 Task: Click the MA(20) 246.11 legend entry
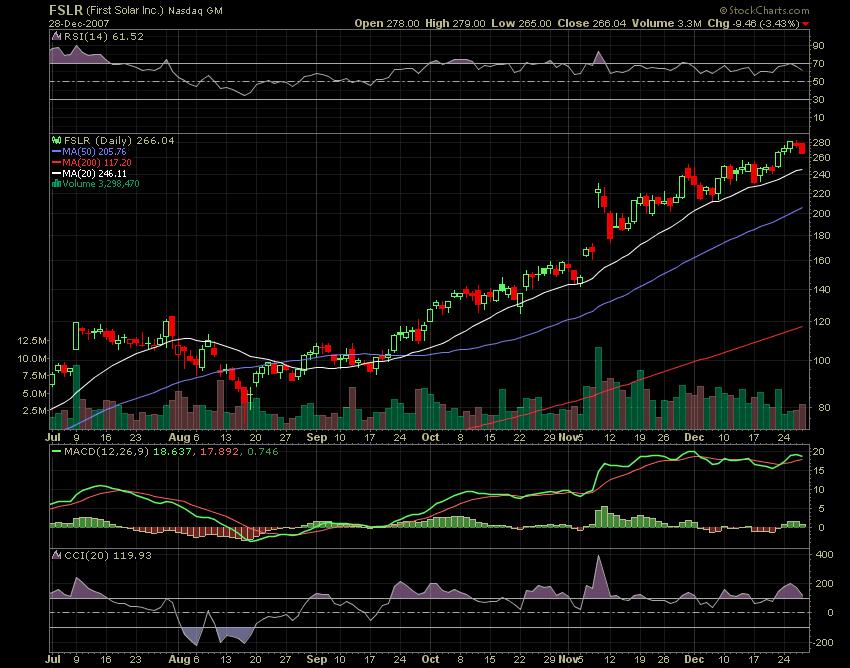94,174
